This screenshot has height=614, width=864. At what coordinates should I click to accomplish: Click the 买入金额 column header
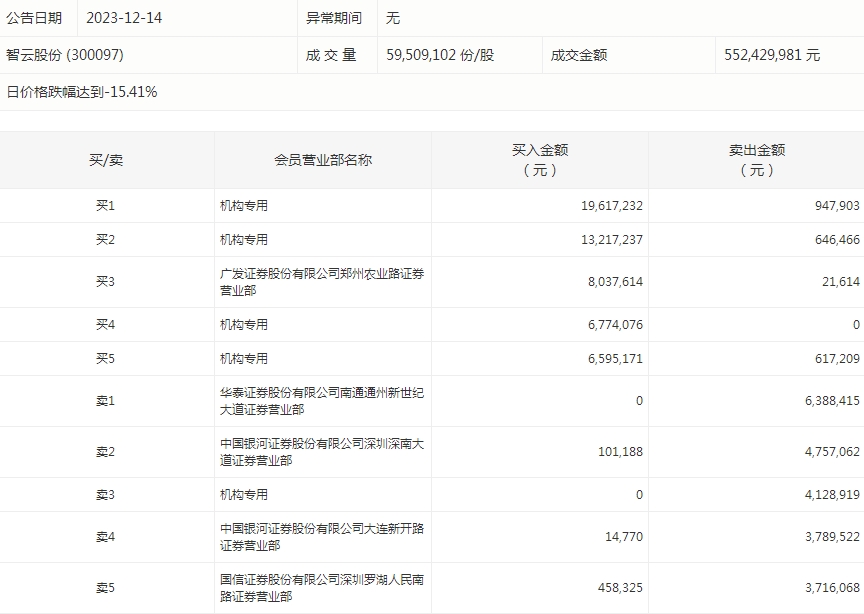(540, 160)
